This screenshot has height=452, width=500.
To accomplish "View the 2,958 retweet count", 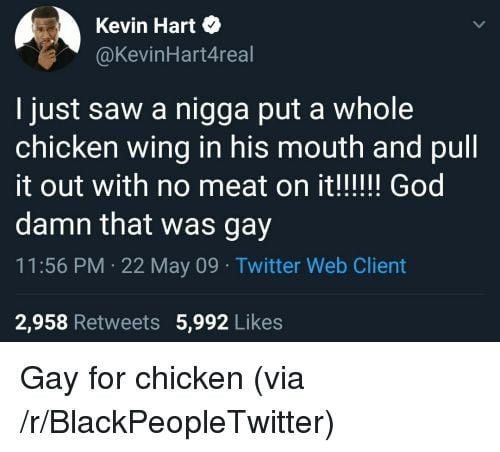I will tap(42, 322).
